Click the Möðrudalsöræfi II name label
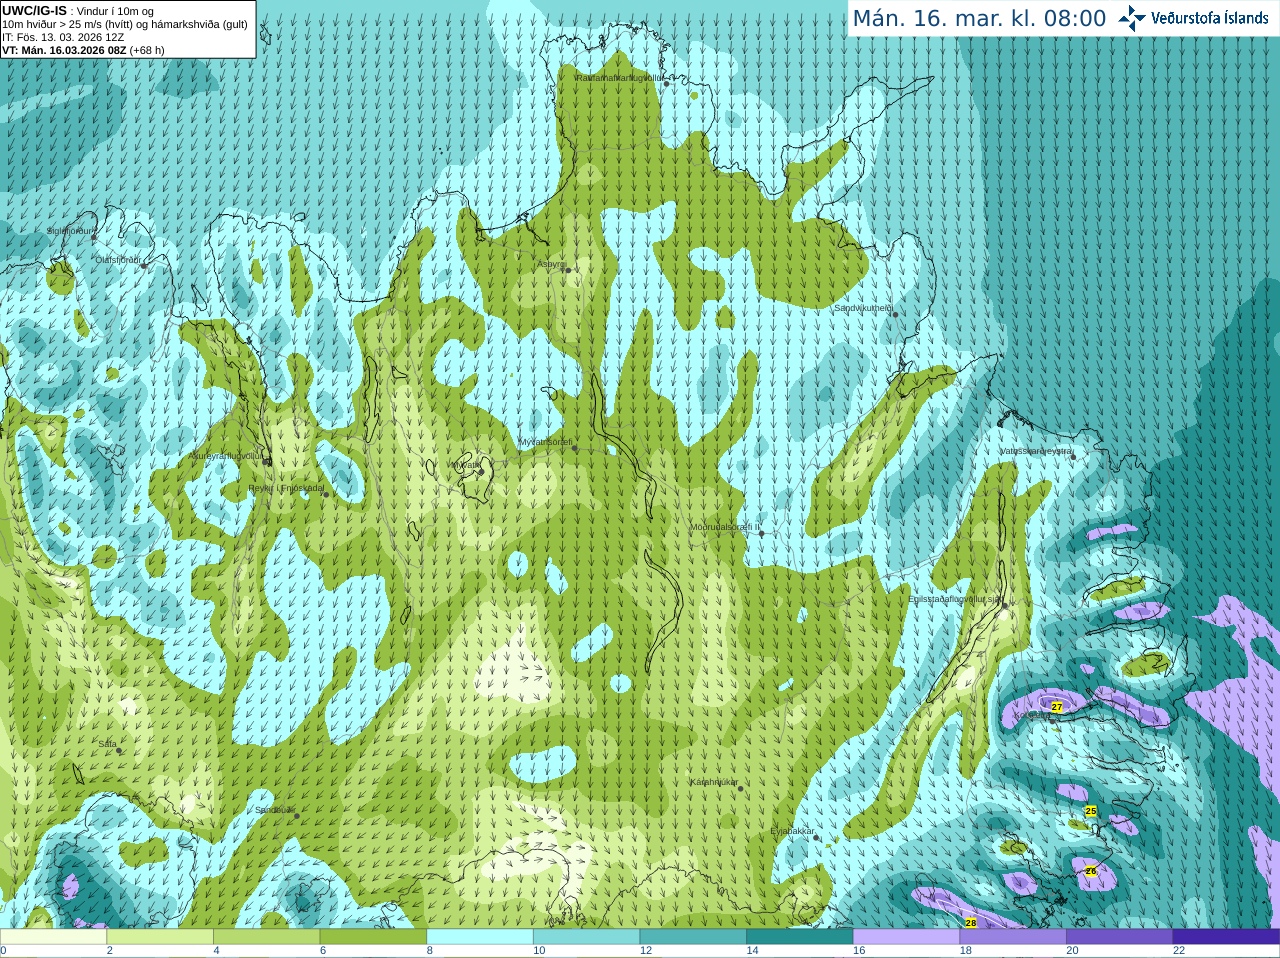Viewport: 1280px width, 958px height. click(725, 527)
